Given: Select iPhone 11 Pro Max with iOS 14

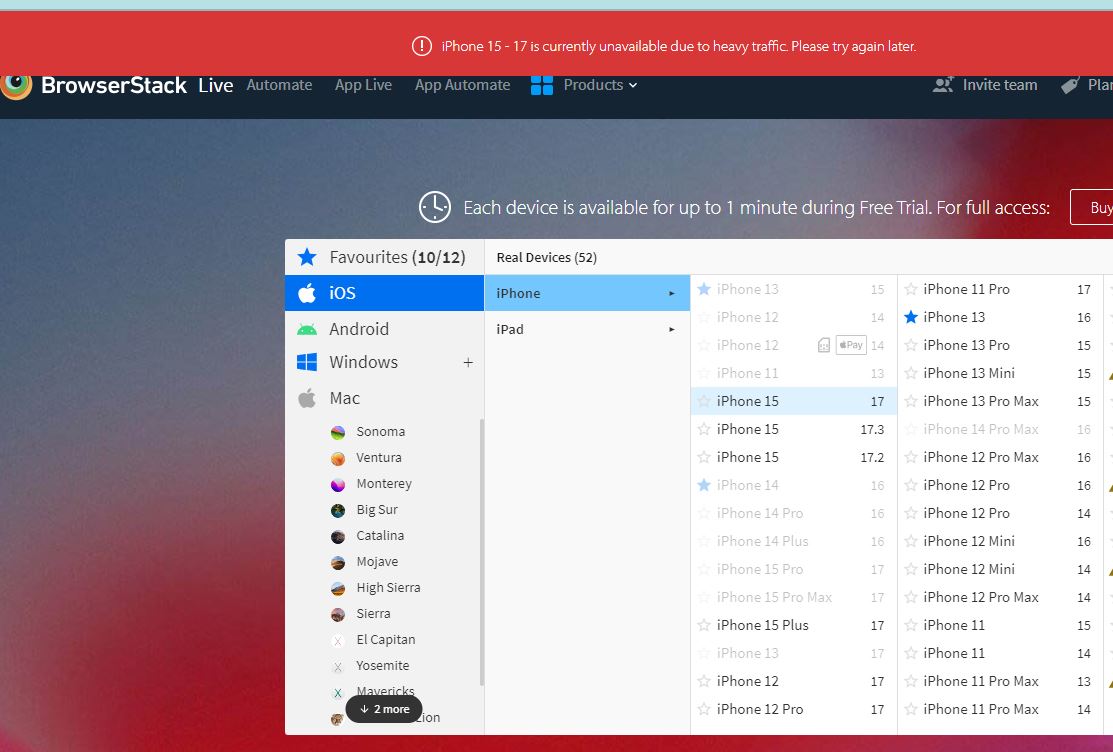Looking at the screenshot, I should [x=1001, y=709].
